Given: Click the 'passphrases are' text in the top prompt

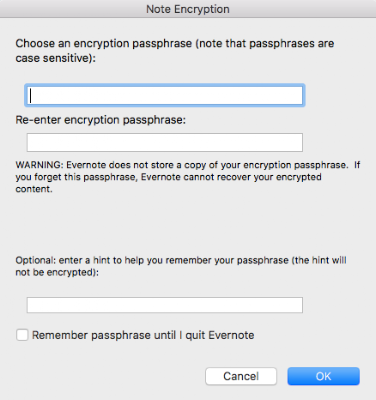Looking at the screenshot, I should coord(292,44).
